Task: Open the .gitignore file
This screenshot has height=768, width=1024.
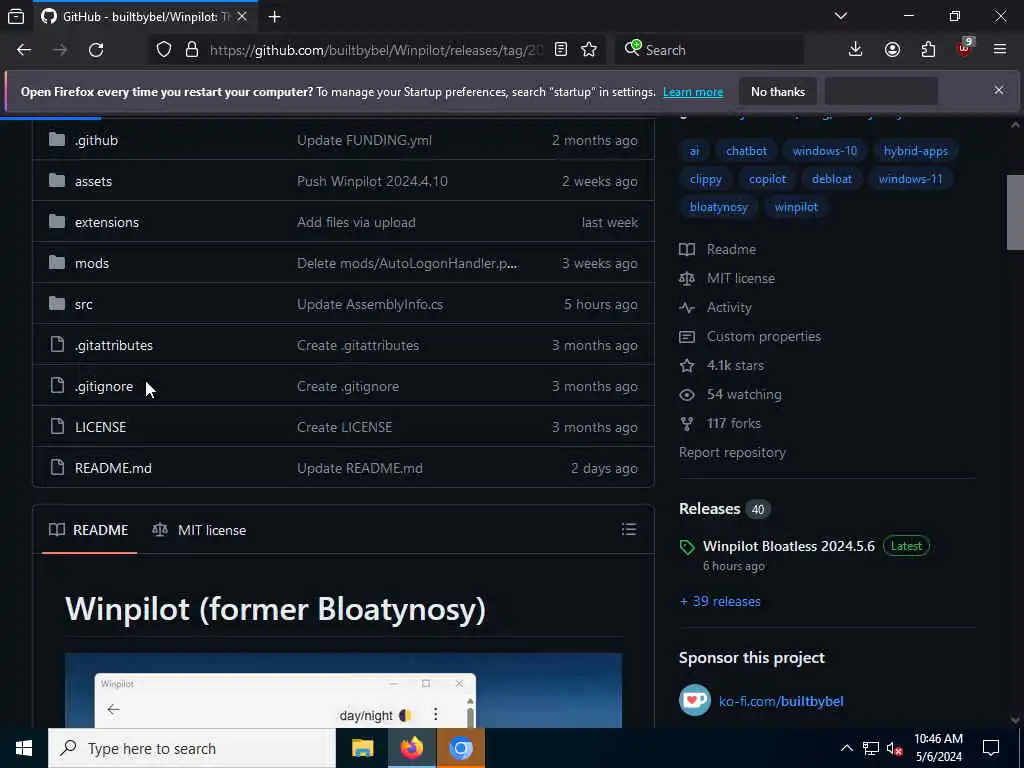Action: pos(104,387)
